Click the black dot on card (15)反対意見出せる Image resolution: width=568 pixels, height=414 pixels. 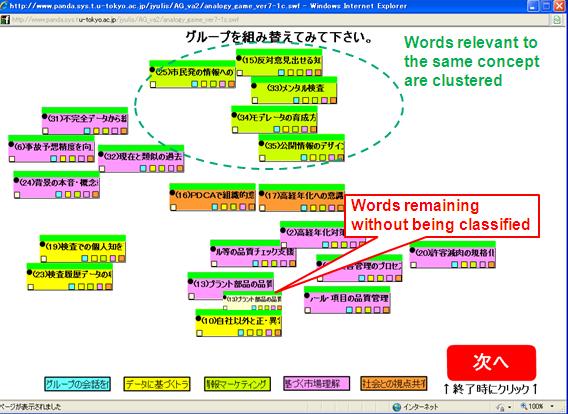[239, 58]
